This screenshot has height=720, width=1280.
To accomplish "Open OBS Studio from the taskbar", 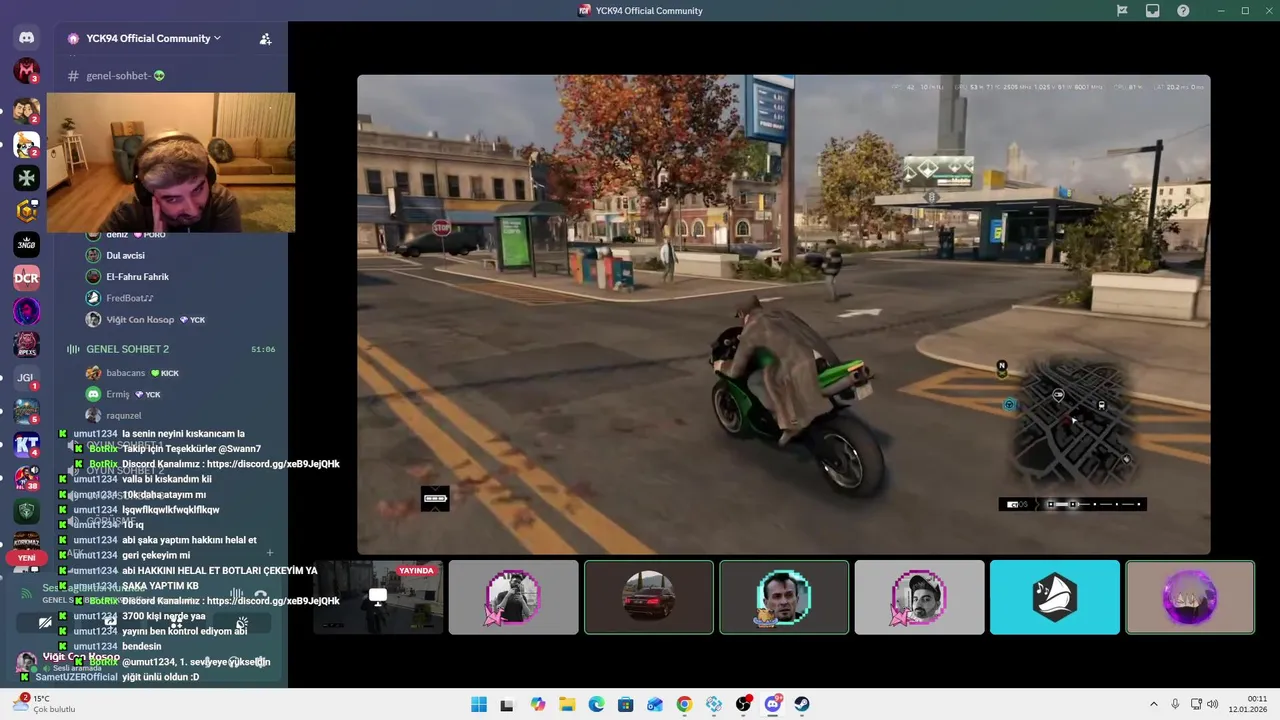I will 743,704.
